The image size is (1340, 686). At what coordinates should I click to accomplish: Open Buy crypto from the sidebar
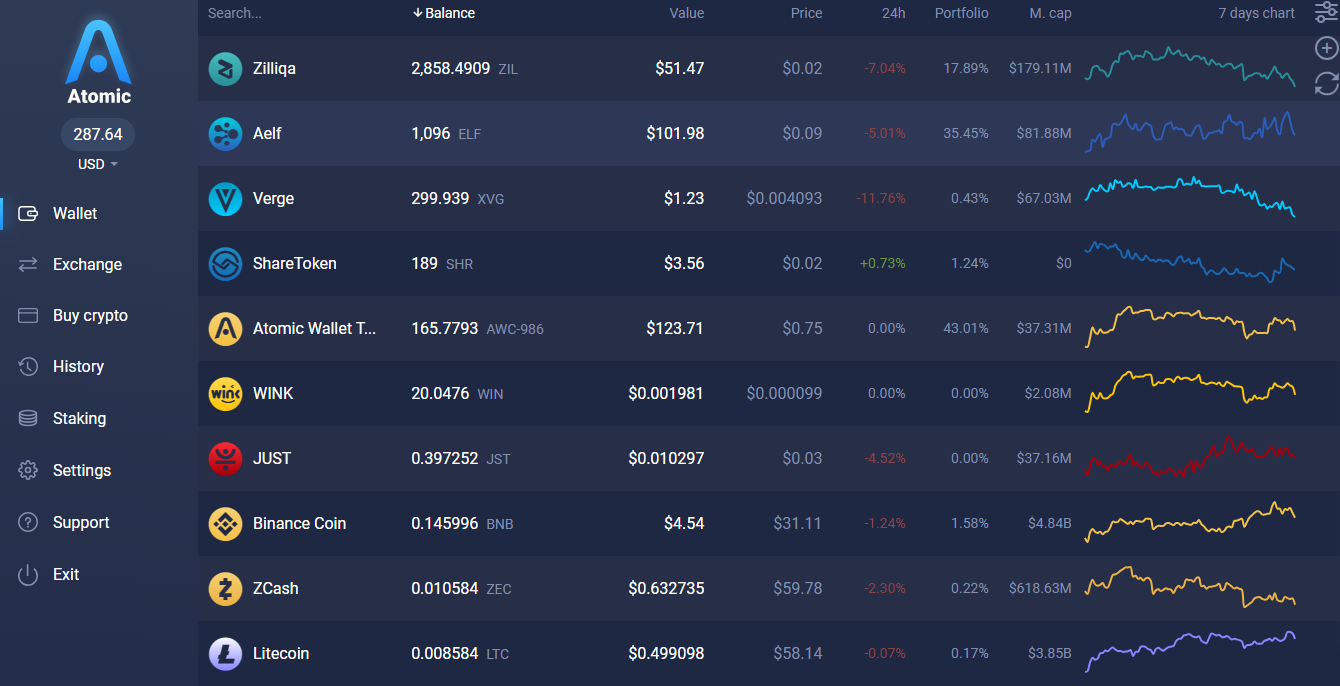coord(90,316)
